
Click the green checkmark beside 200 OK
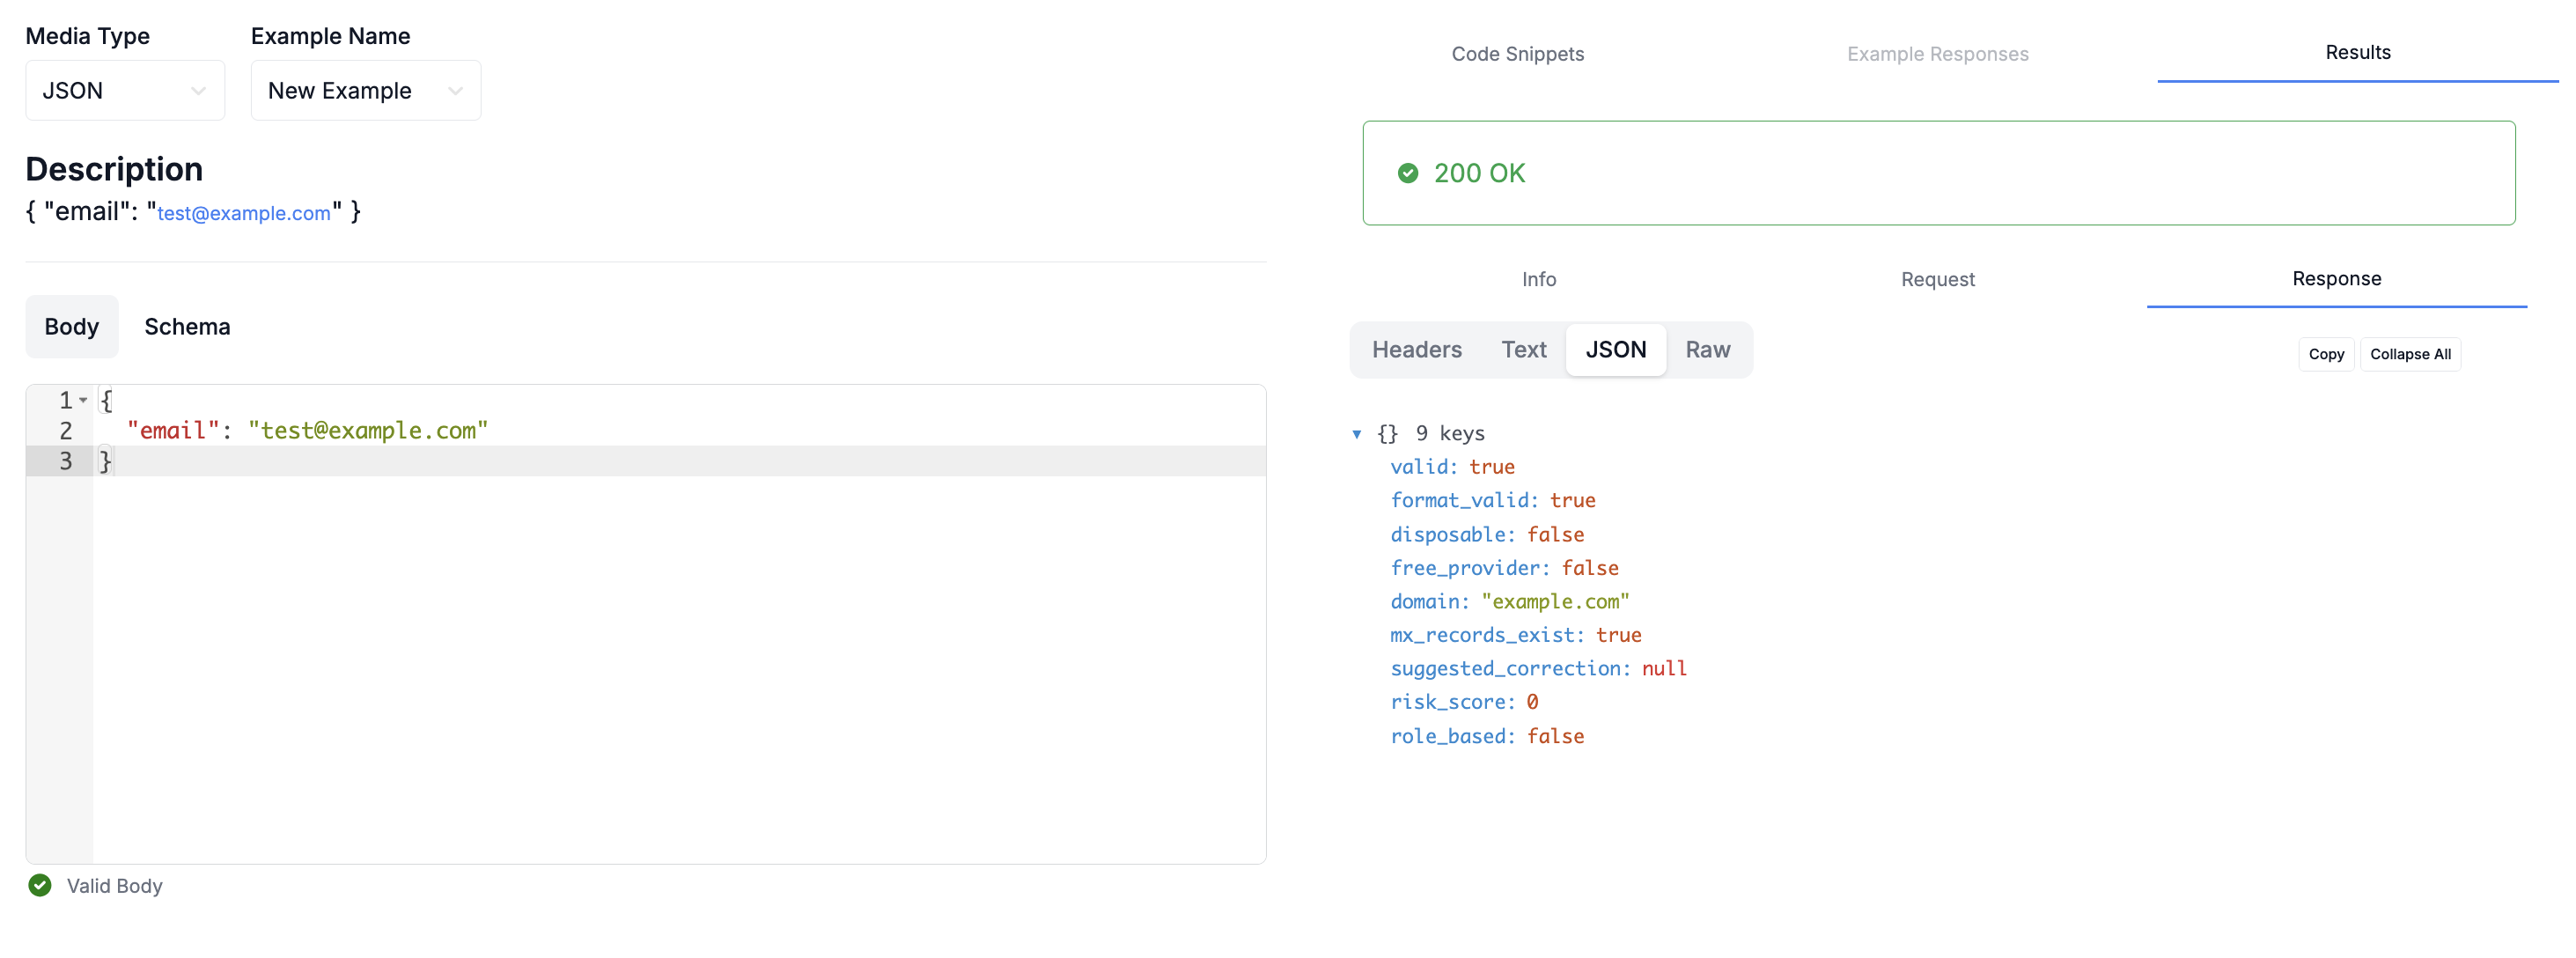(1408, 172)
